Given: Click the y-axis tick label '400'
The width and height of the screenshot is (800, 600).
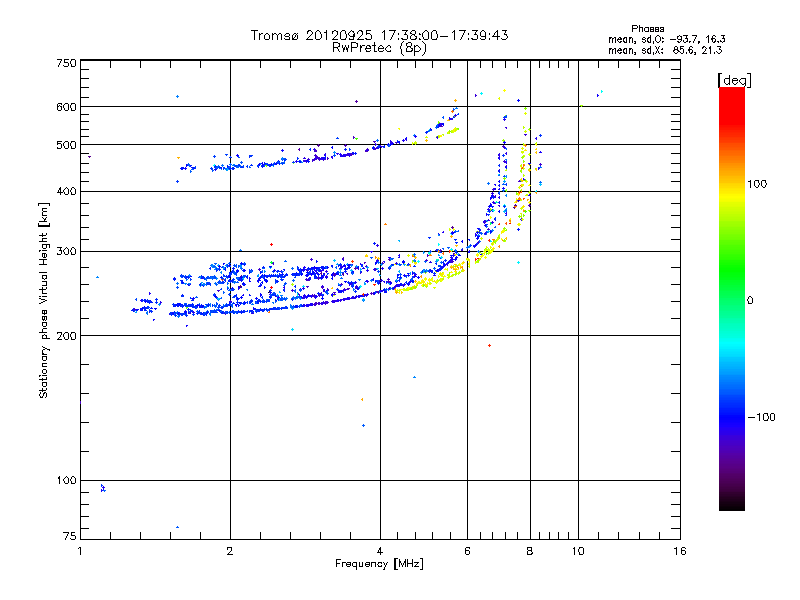Looking at the screenshot, I should tap(66, 192).
